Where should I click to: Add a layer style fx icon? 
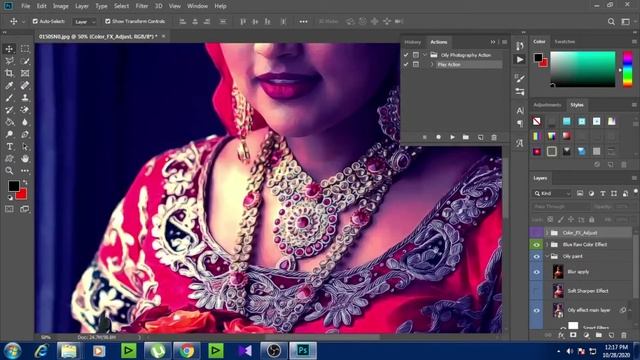point(561,335)
